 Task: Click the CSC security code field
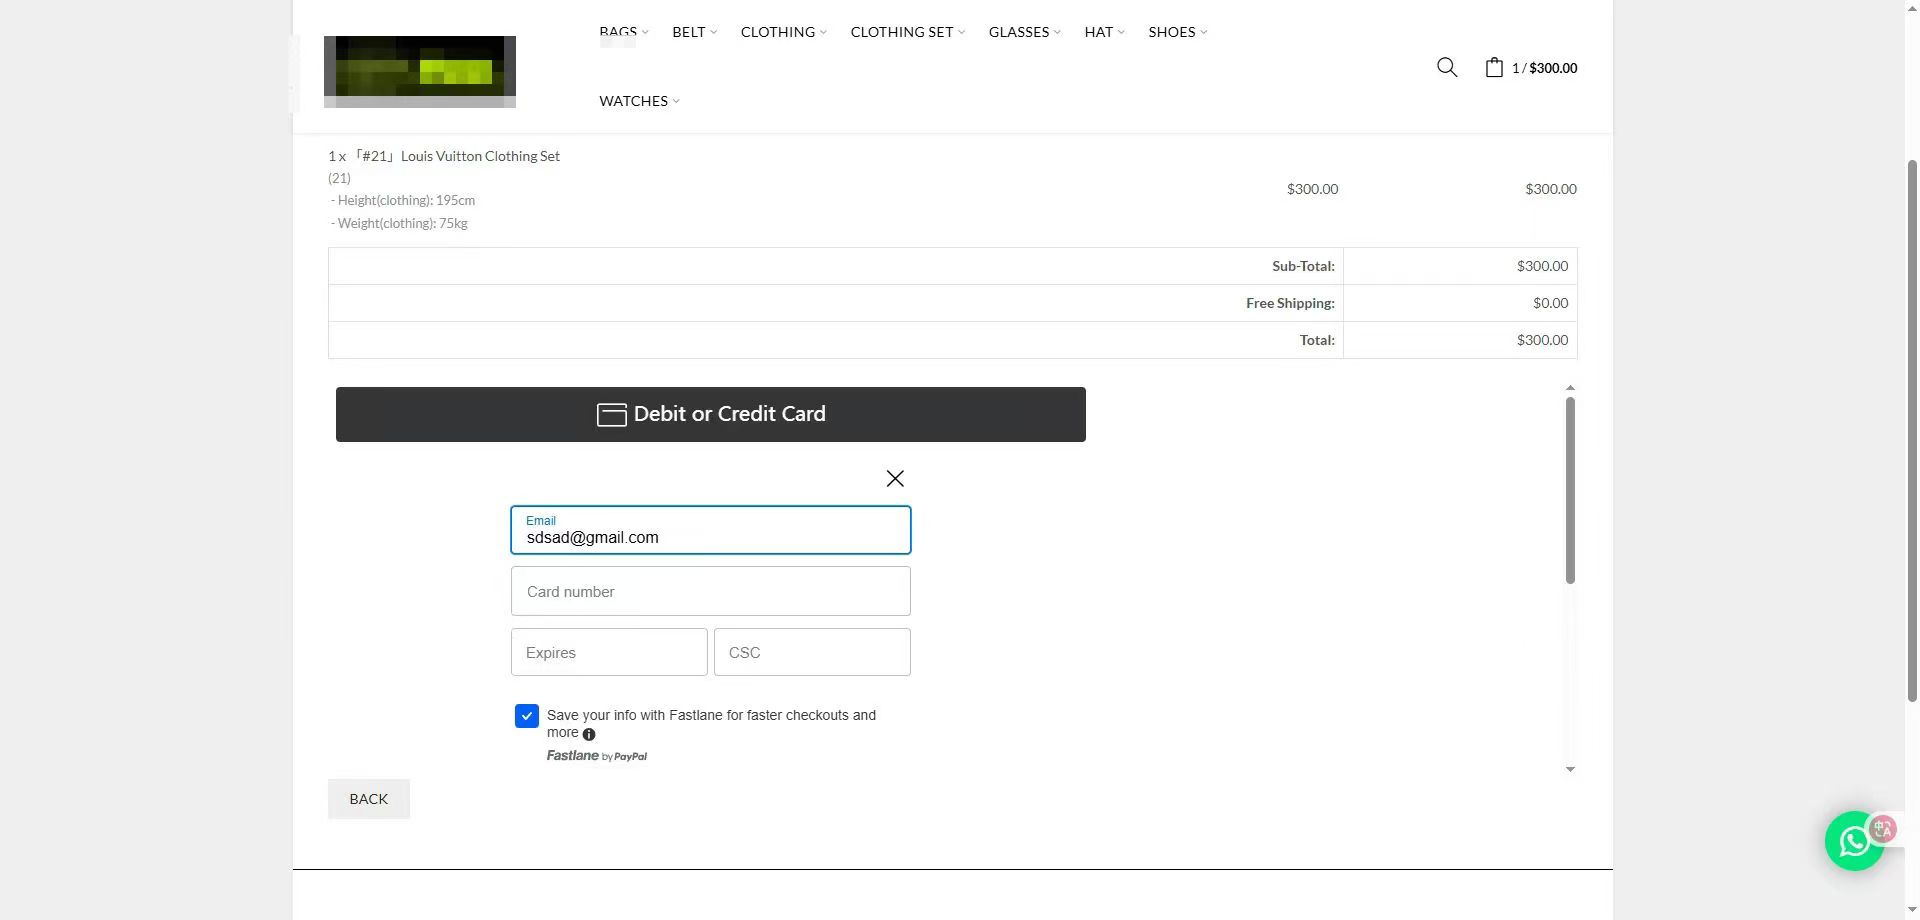coord(812,653)
